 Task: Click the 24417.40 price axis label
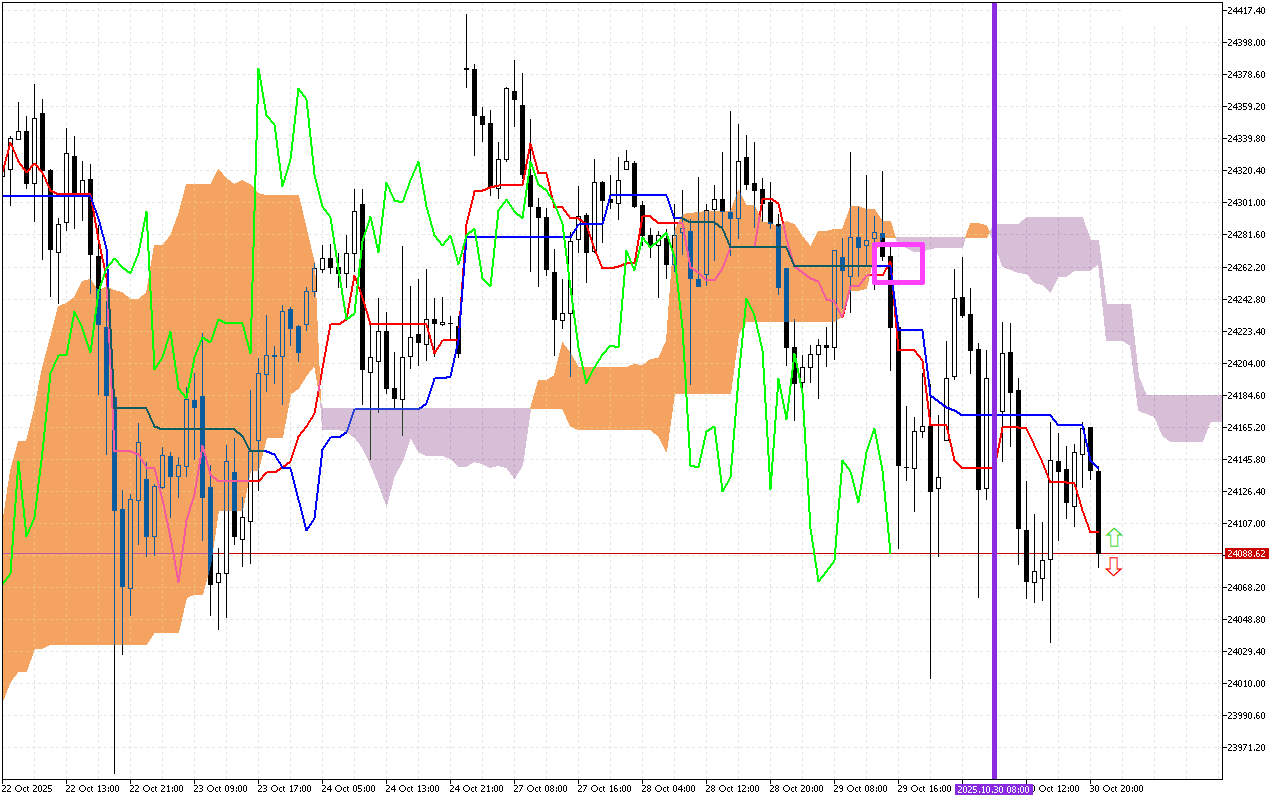coord(1246,10)
